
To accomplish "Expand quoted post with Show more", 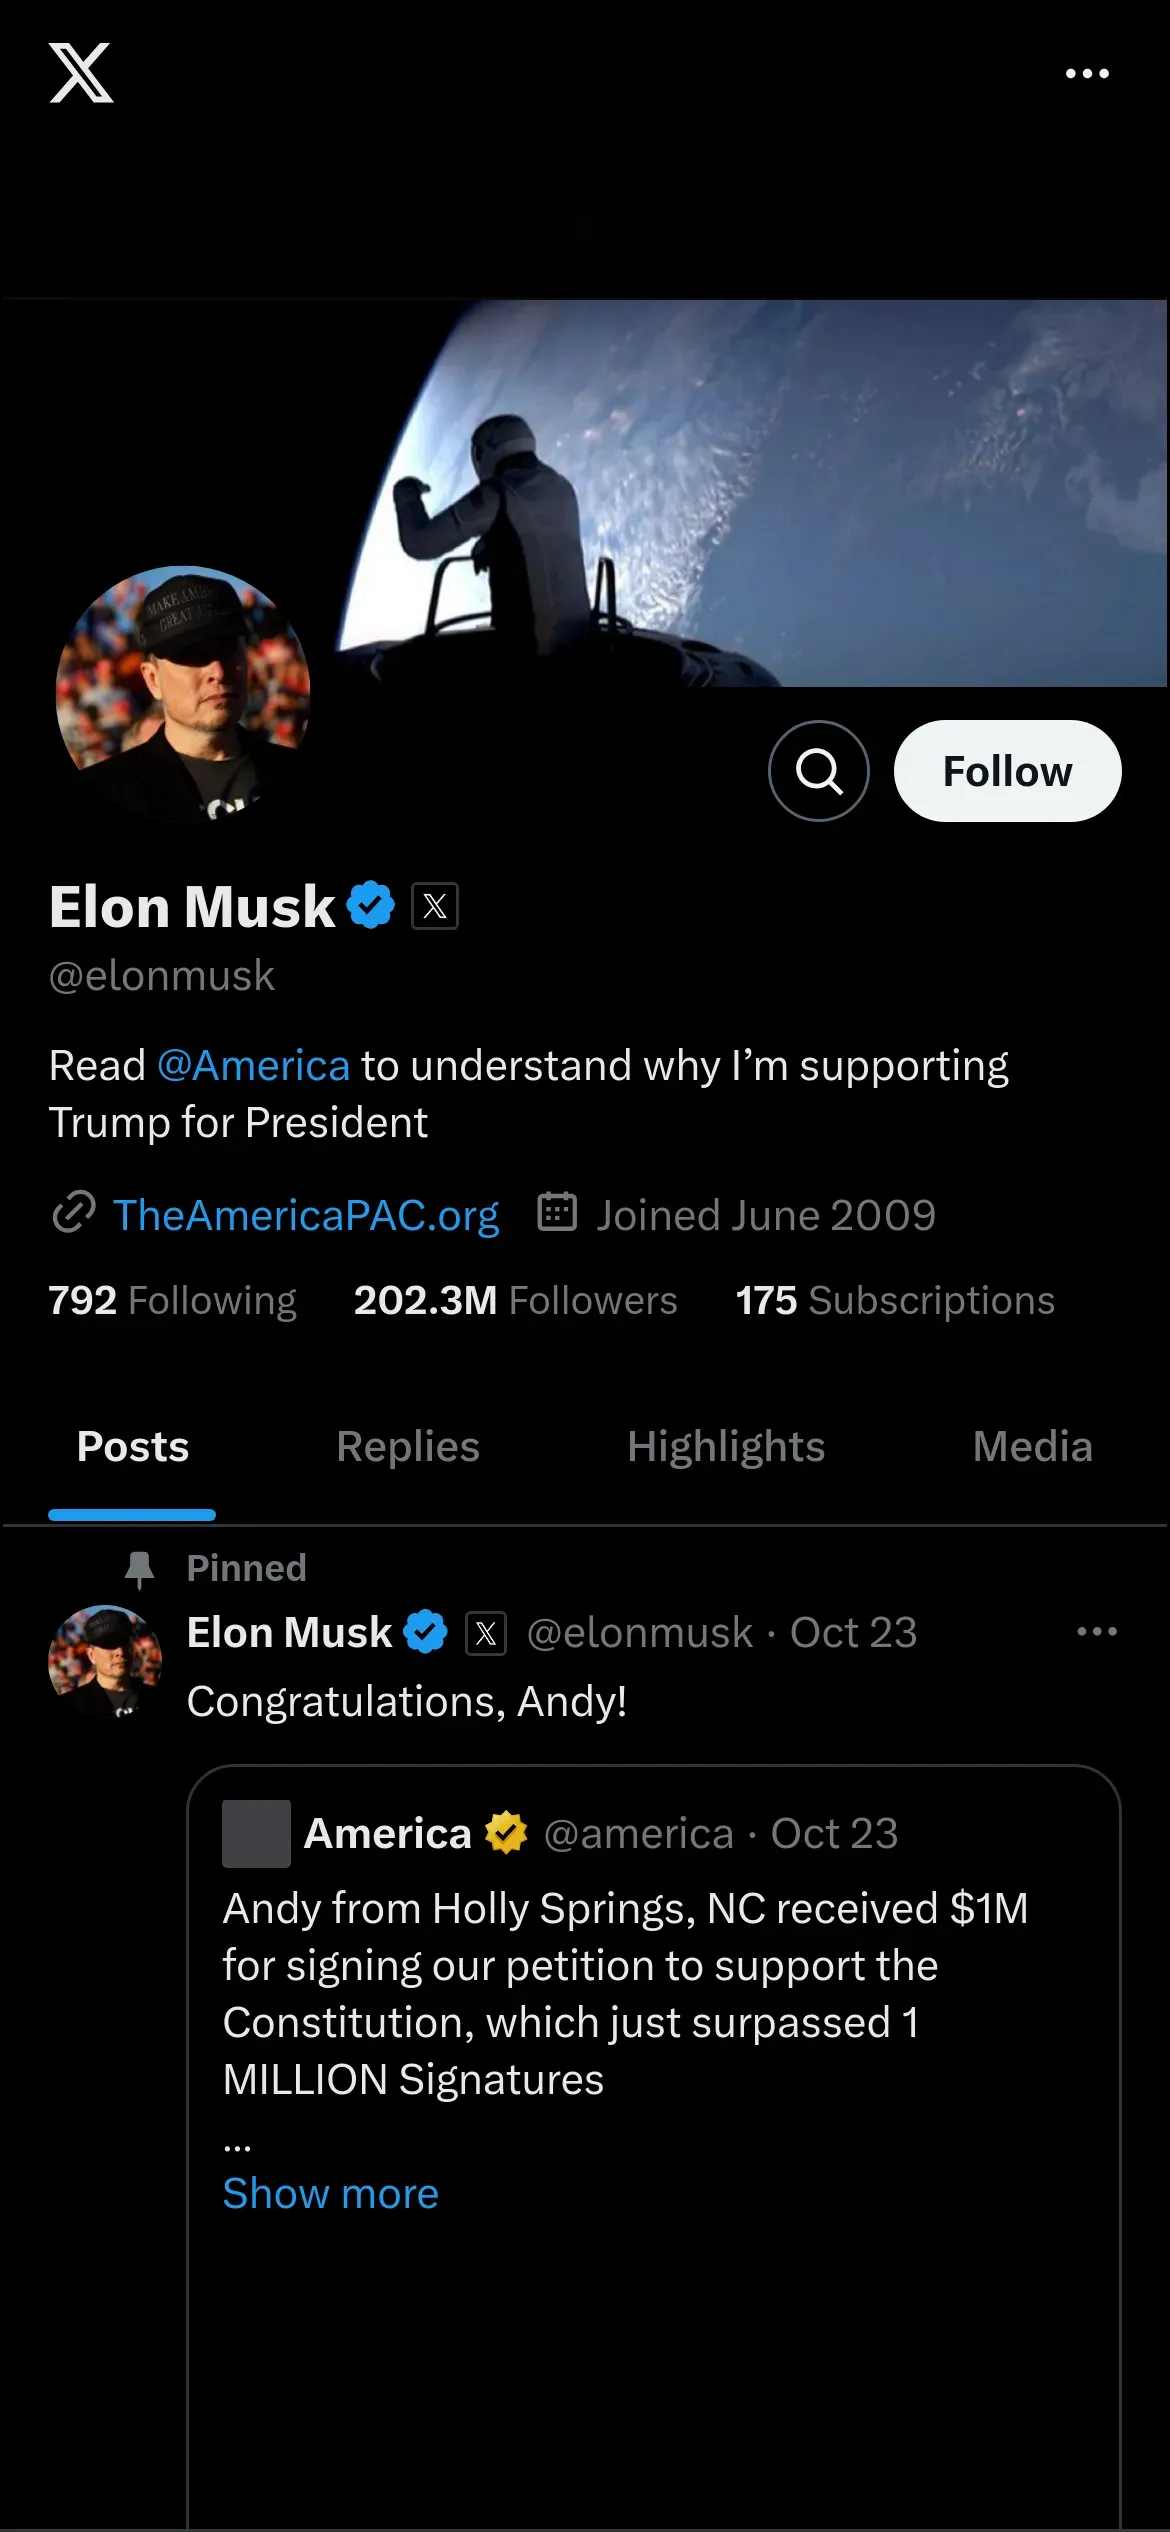I will coord(330,2193).
